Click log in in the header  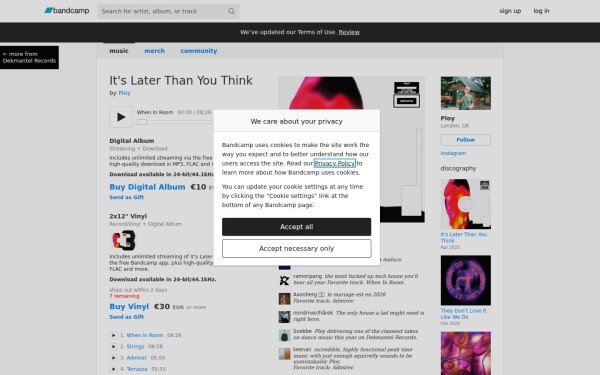[x=541, y=11]
